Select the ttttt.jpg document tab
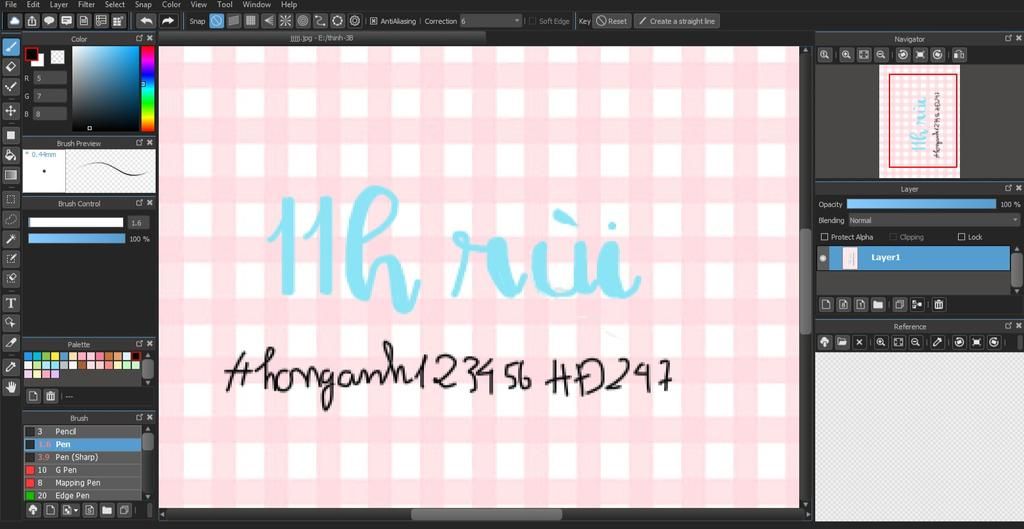1024x529 pixels. pos(321,38)
